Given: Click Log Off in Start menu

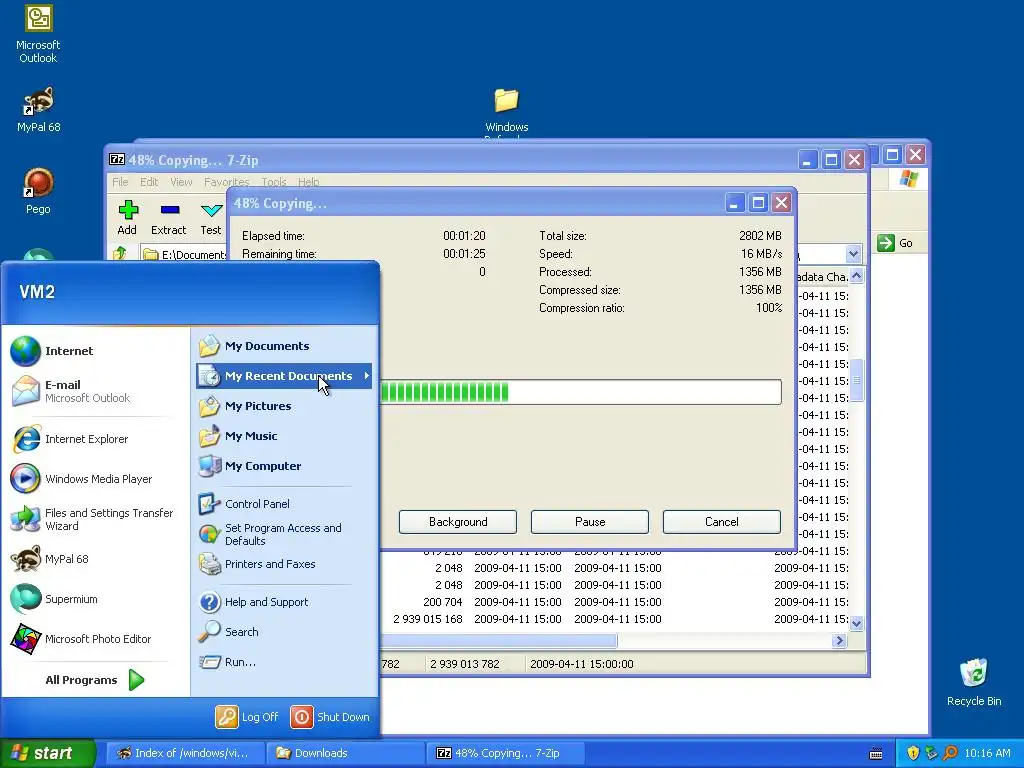Looking at the screenshot, I should point(247,717).
